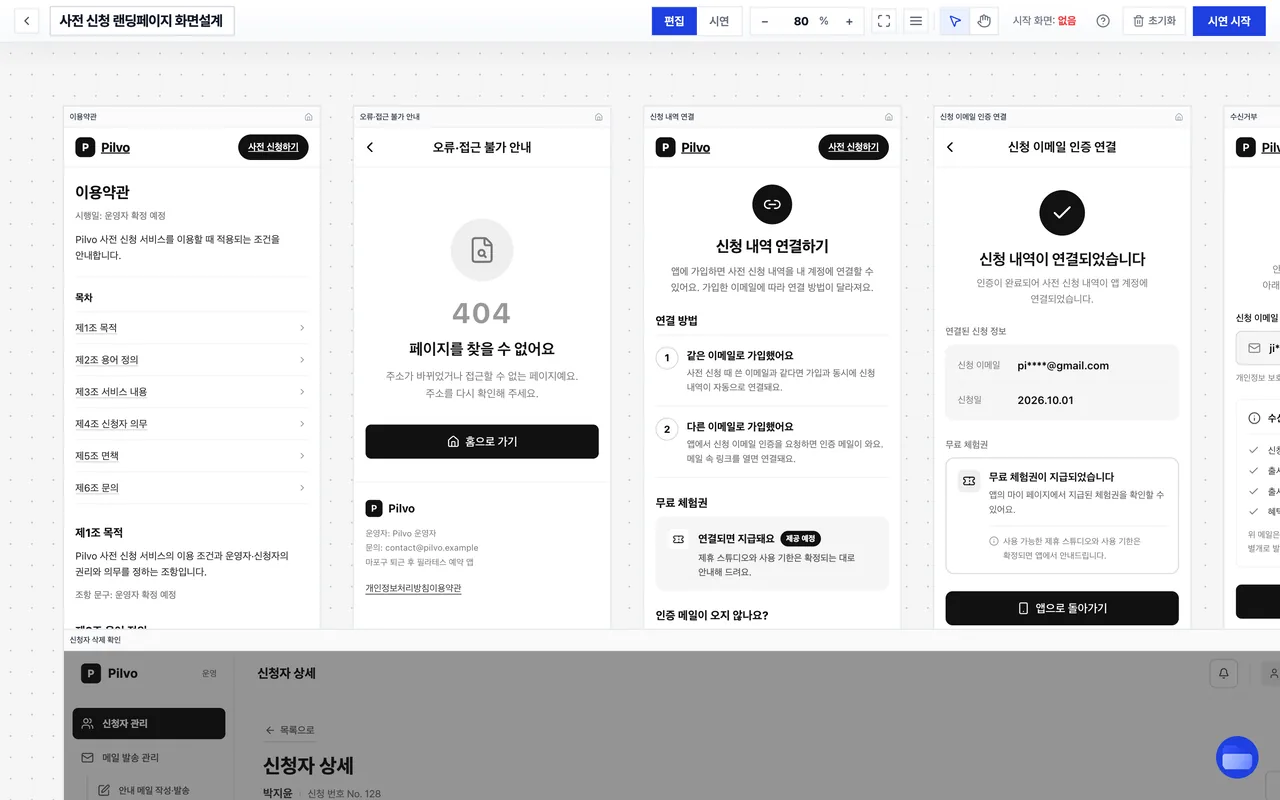Open the 개인정보처리방침이용약관 footer link
1280x800 pixels.
click(x=413, y=588)
